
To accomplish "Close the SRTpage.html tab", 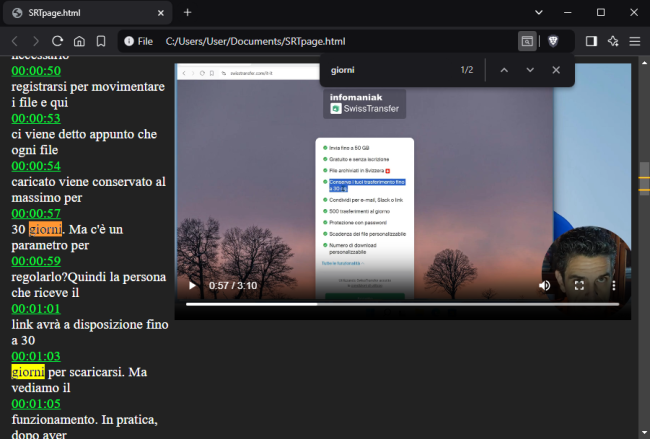I will point(161,13).
